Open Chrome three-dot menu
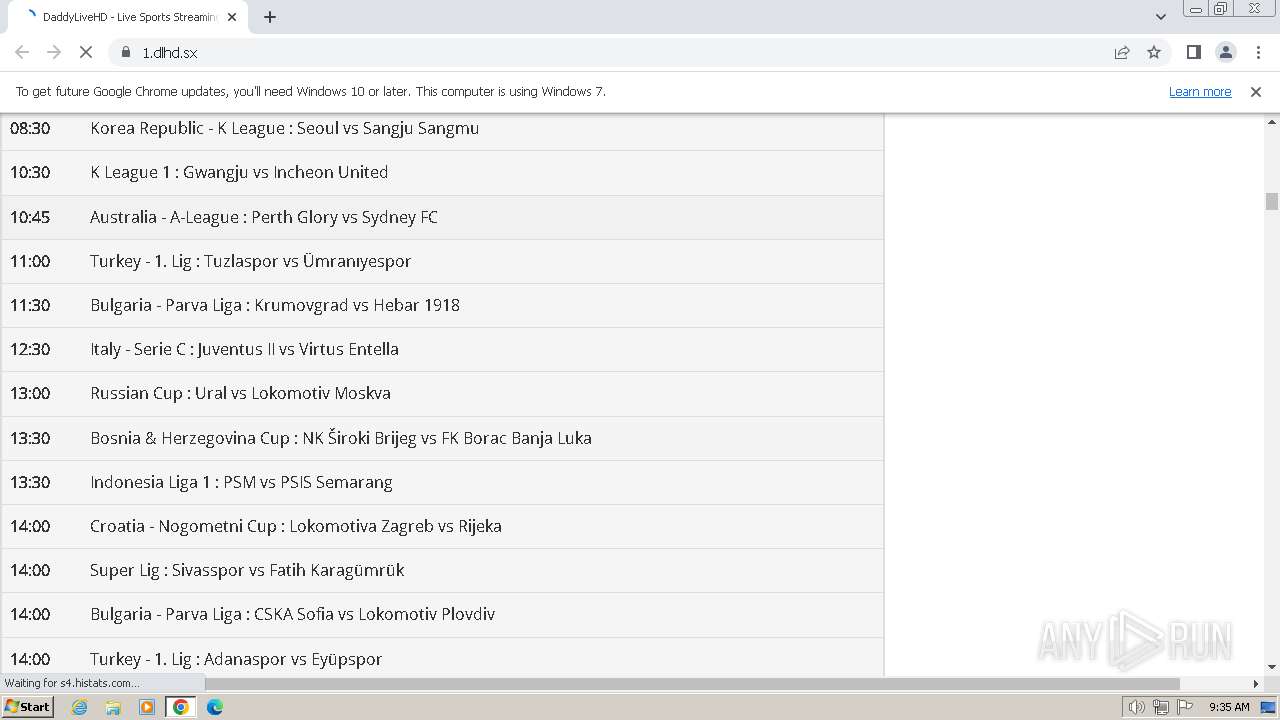Screen dimensions: 1280x720 click(x=1258, y=52)
